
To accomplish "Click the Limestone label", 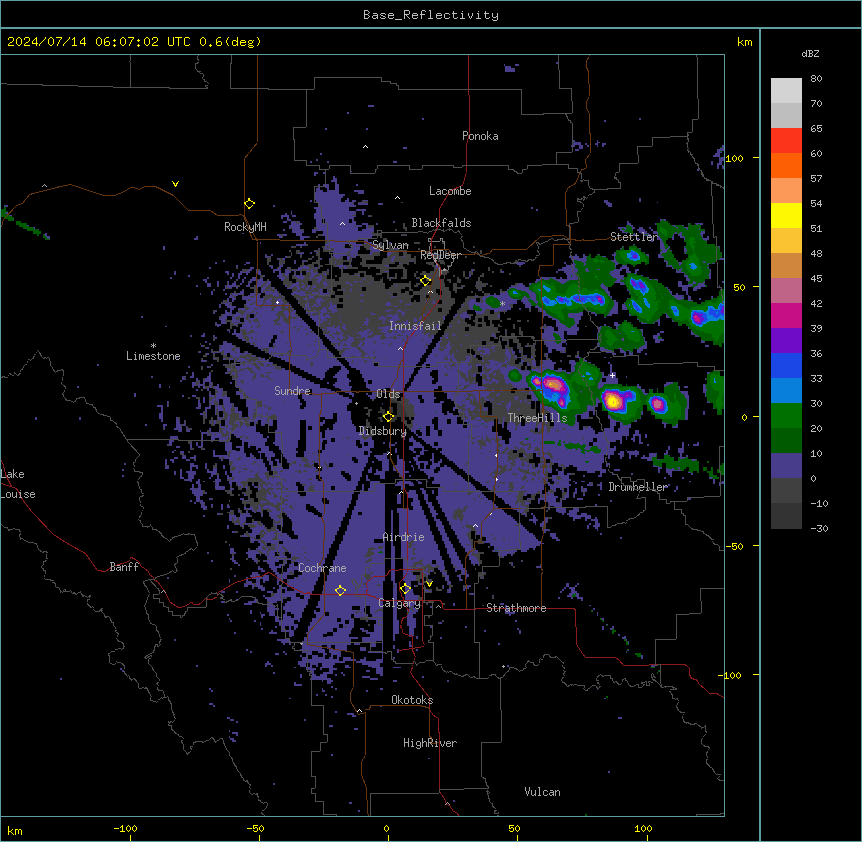I will click(153, 356).
